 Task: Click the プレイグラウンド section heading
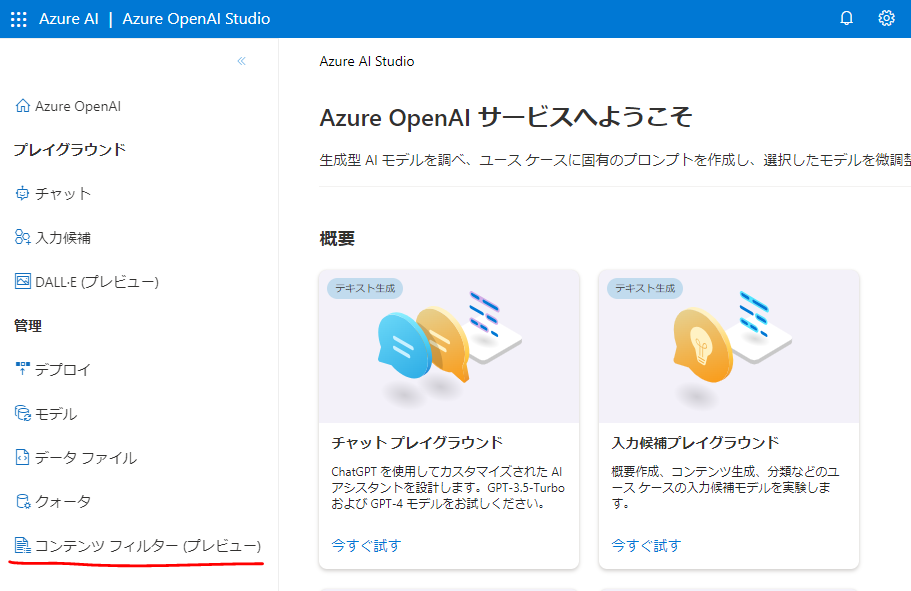[x=70, y=150]
